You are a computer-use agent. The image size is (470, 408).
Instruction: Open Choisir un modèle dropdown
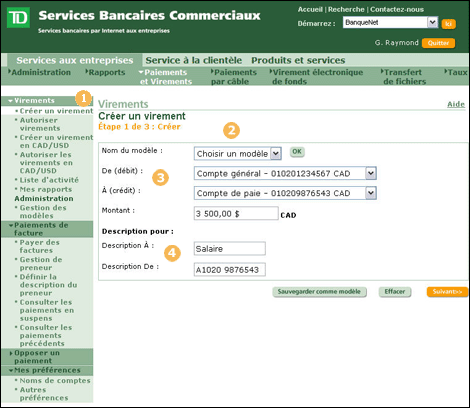238,154
